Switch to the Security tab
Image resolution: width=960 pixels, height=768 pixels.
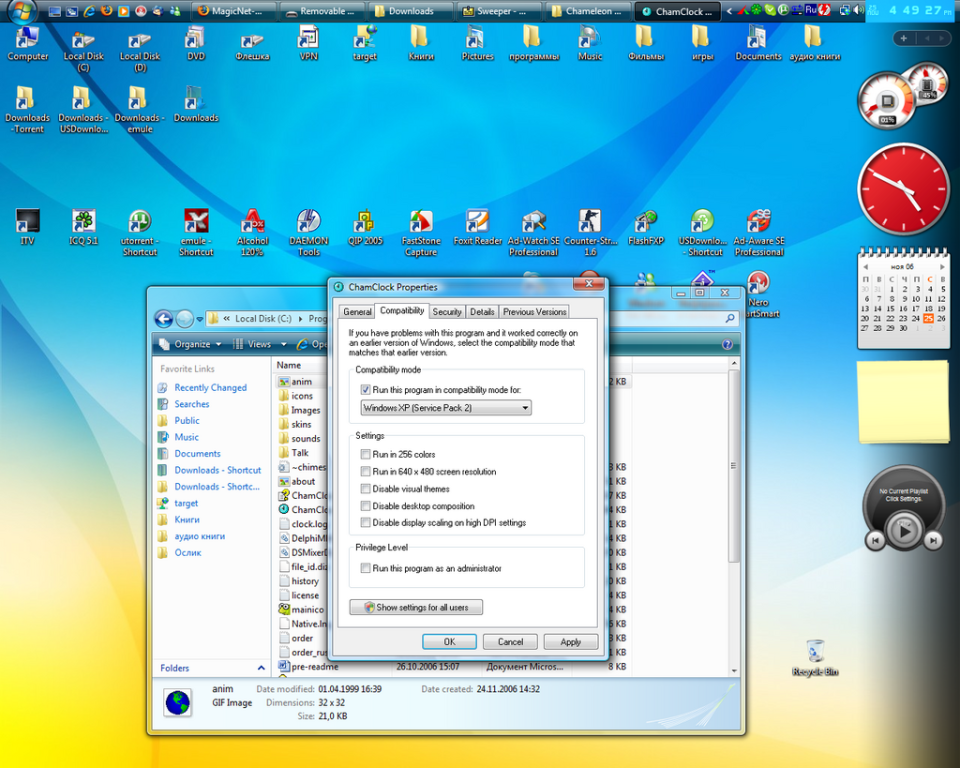coord(447,312)
